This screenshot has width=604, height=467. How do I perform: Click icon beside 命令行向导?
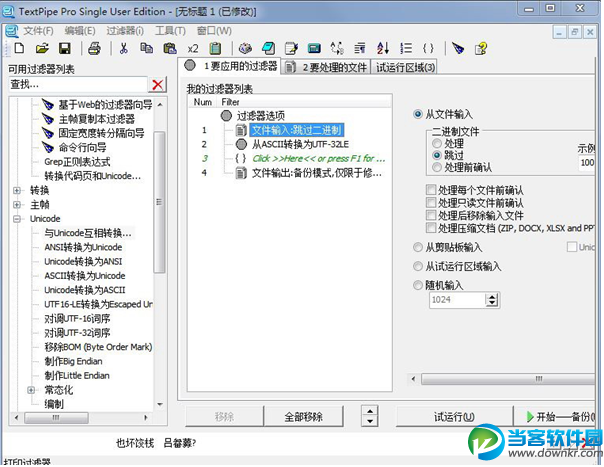(47, 147)
